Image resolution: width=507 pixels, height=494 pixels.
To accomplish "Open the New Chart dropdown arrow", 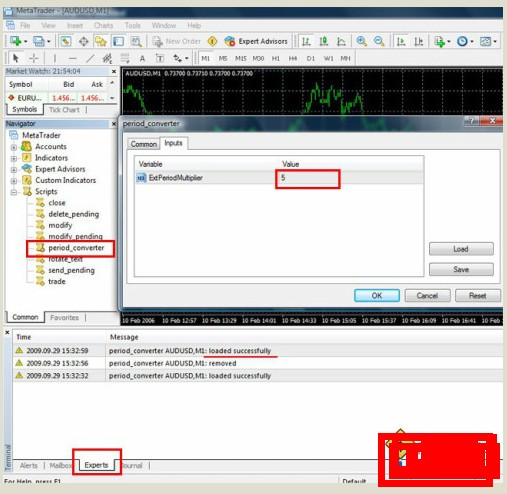I will click(x=26, y=42).
